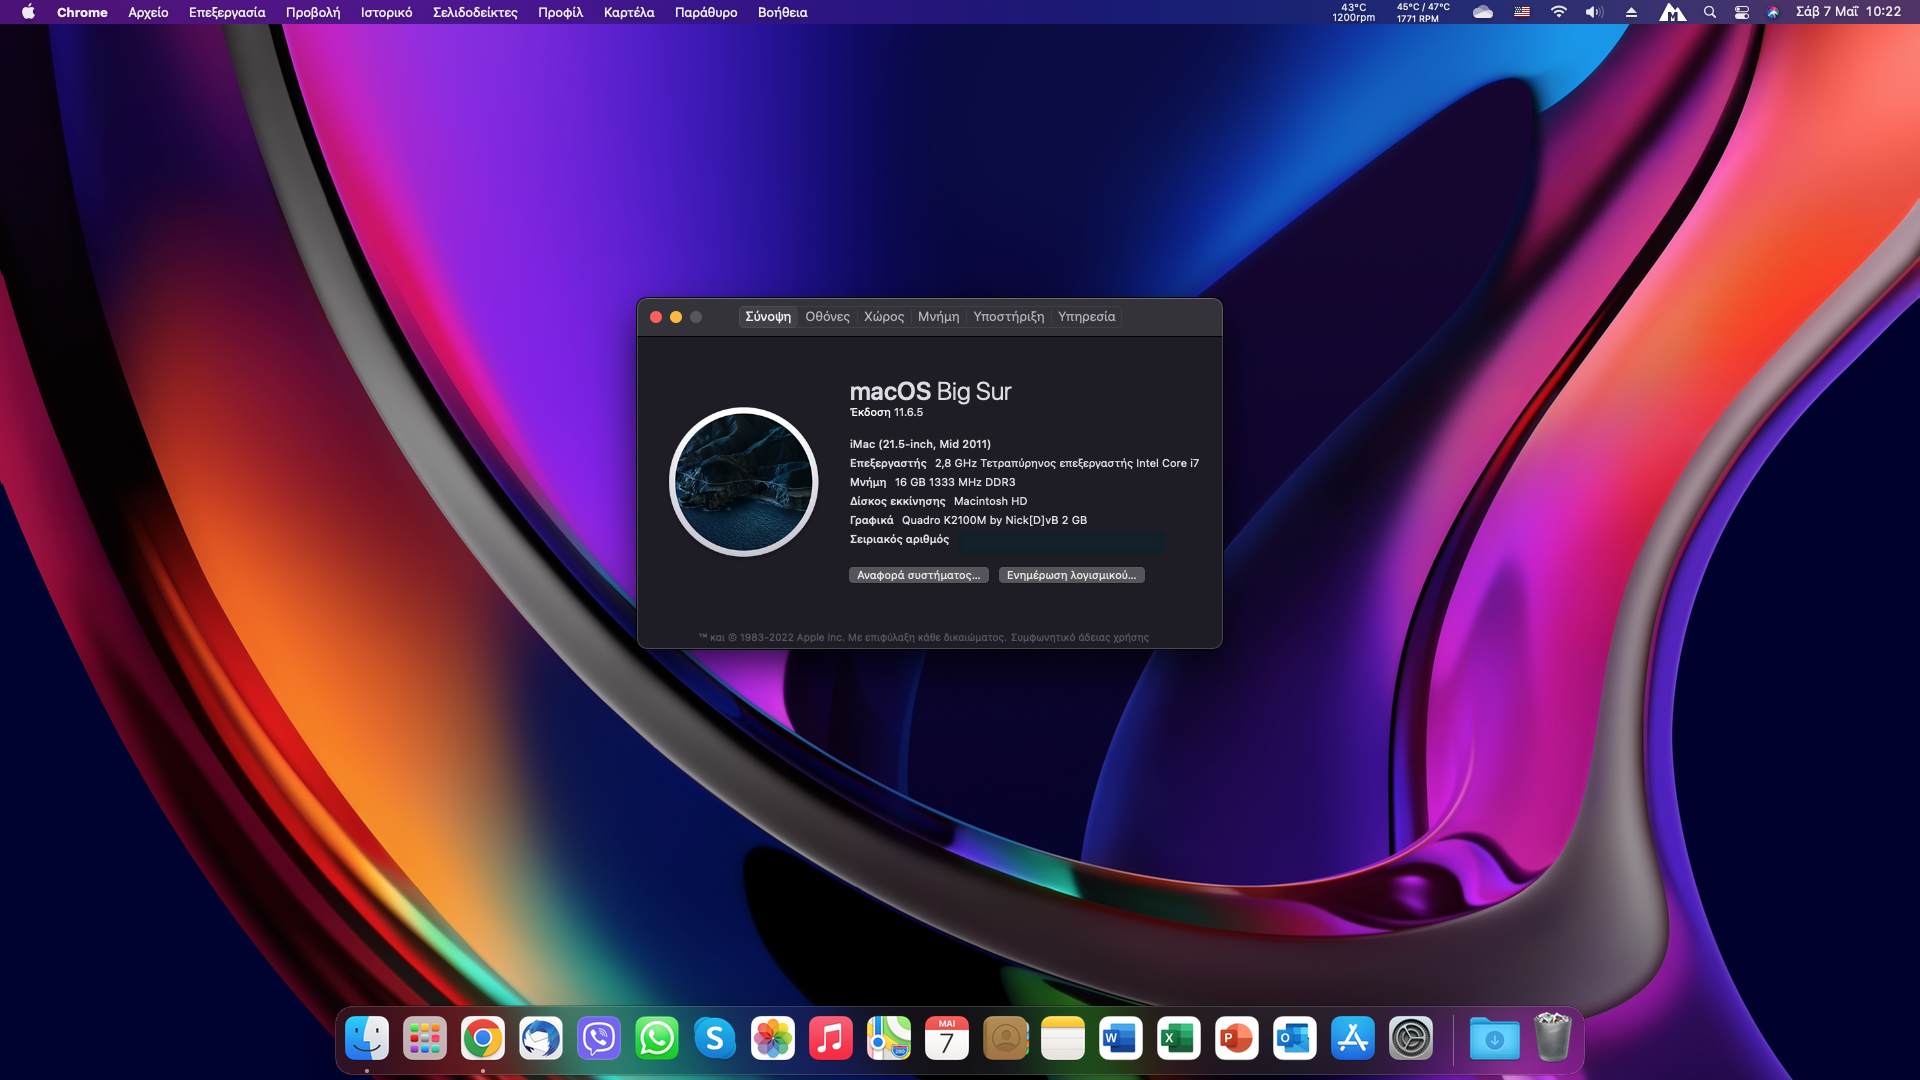Image resolution: width=1920 pixels, height=1080 pixels.
Task: Open the Ιστορικό menu
Action: pos(386,12)
